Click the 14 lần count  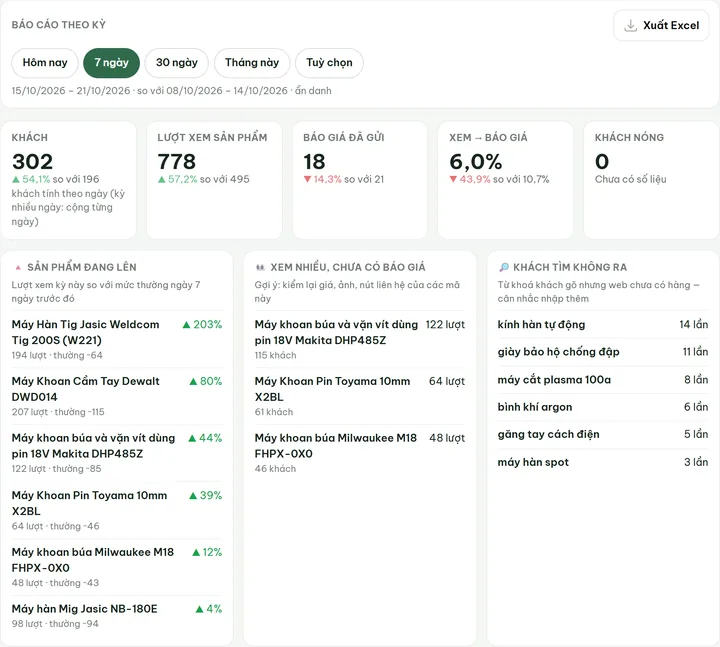point(693,325)
